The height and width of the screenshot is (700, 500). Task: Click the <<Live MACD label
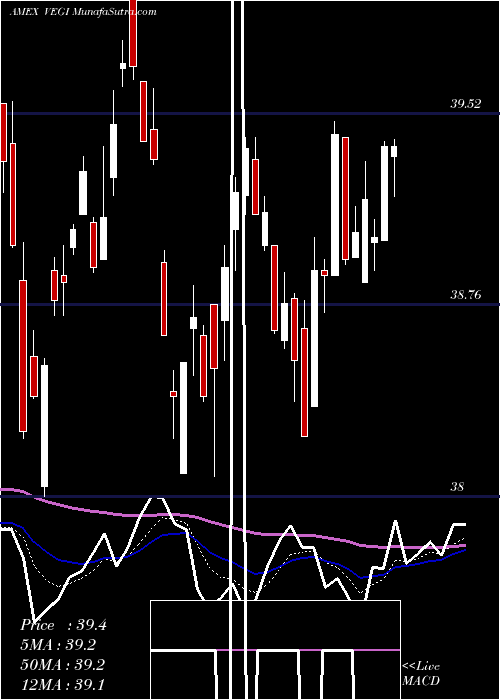[x=421, y=674]
